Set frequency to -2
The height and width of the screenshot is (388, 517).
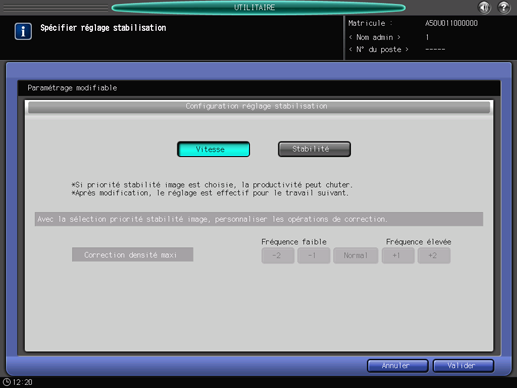[x=278, y=256]
